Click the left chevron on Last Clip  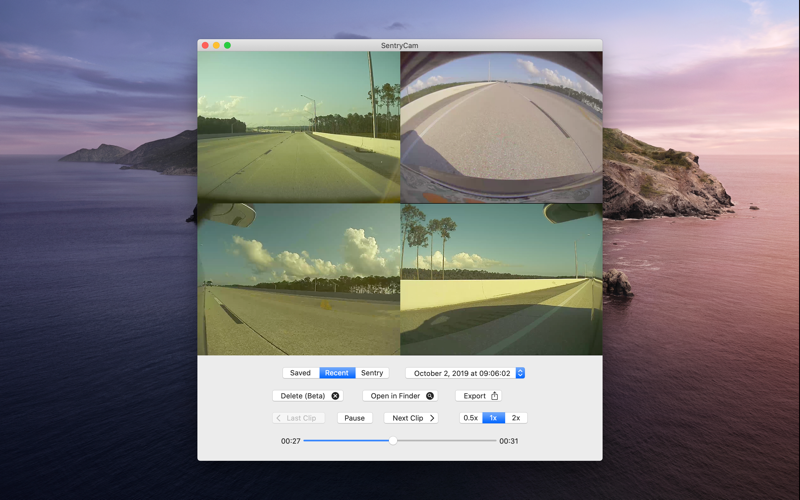point(279,418)
